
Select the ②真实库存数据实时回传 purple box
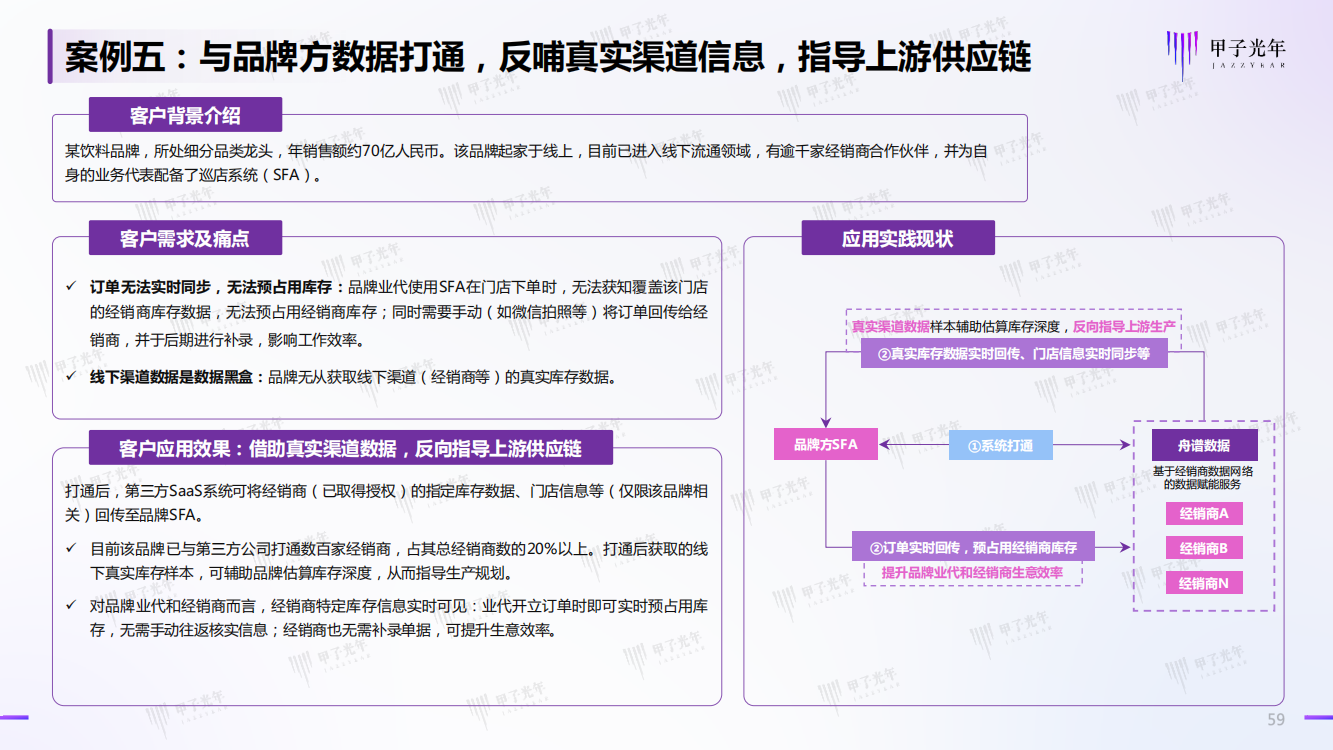[x=1014, y=353]
